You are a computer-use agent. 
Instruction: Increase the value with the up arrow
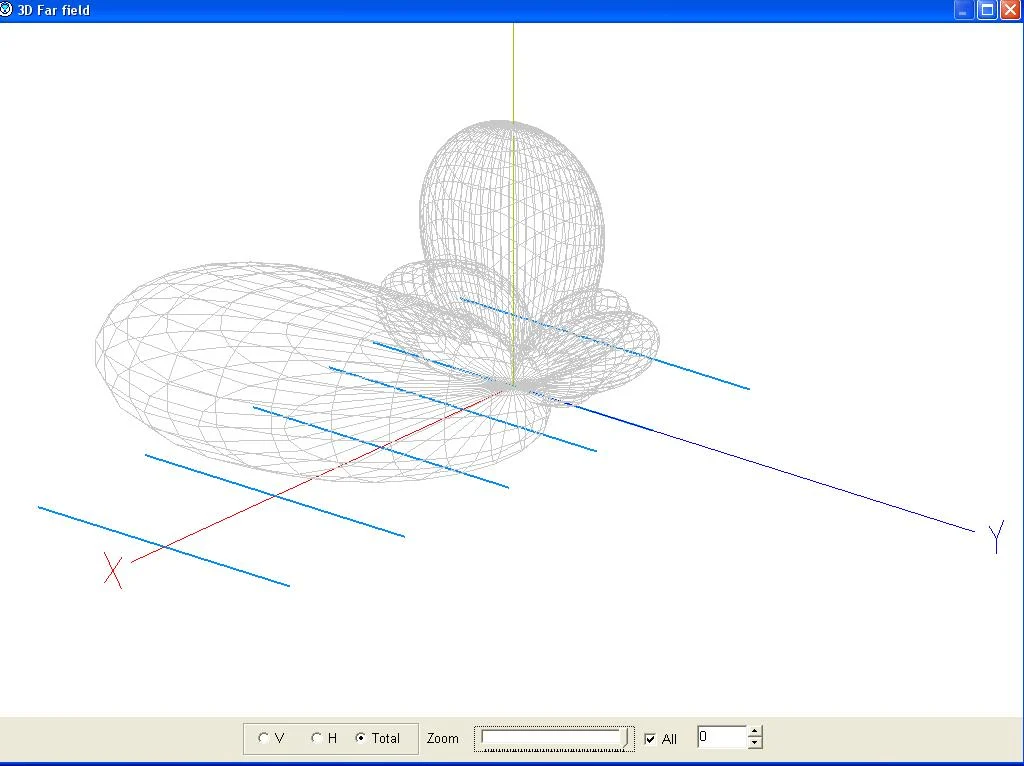point(755,731)
